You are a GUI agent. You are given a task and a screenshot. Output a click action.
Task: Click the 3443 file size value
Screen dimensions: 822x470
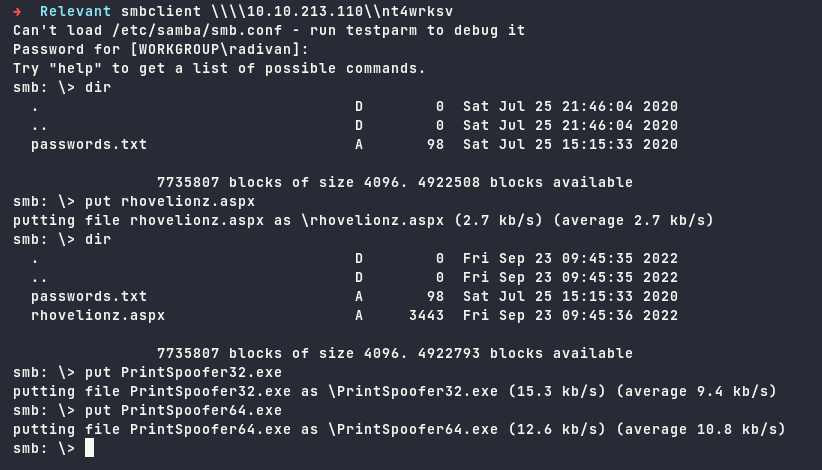coord(426,315)
